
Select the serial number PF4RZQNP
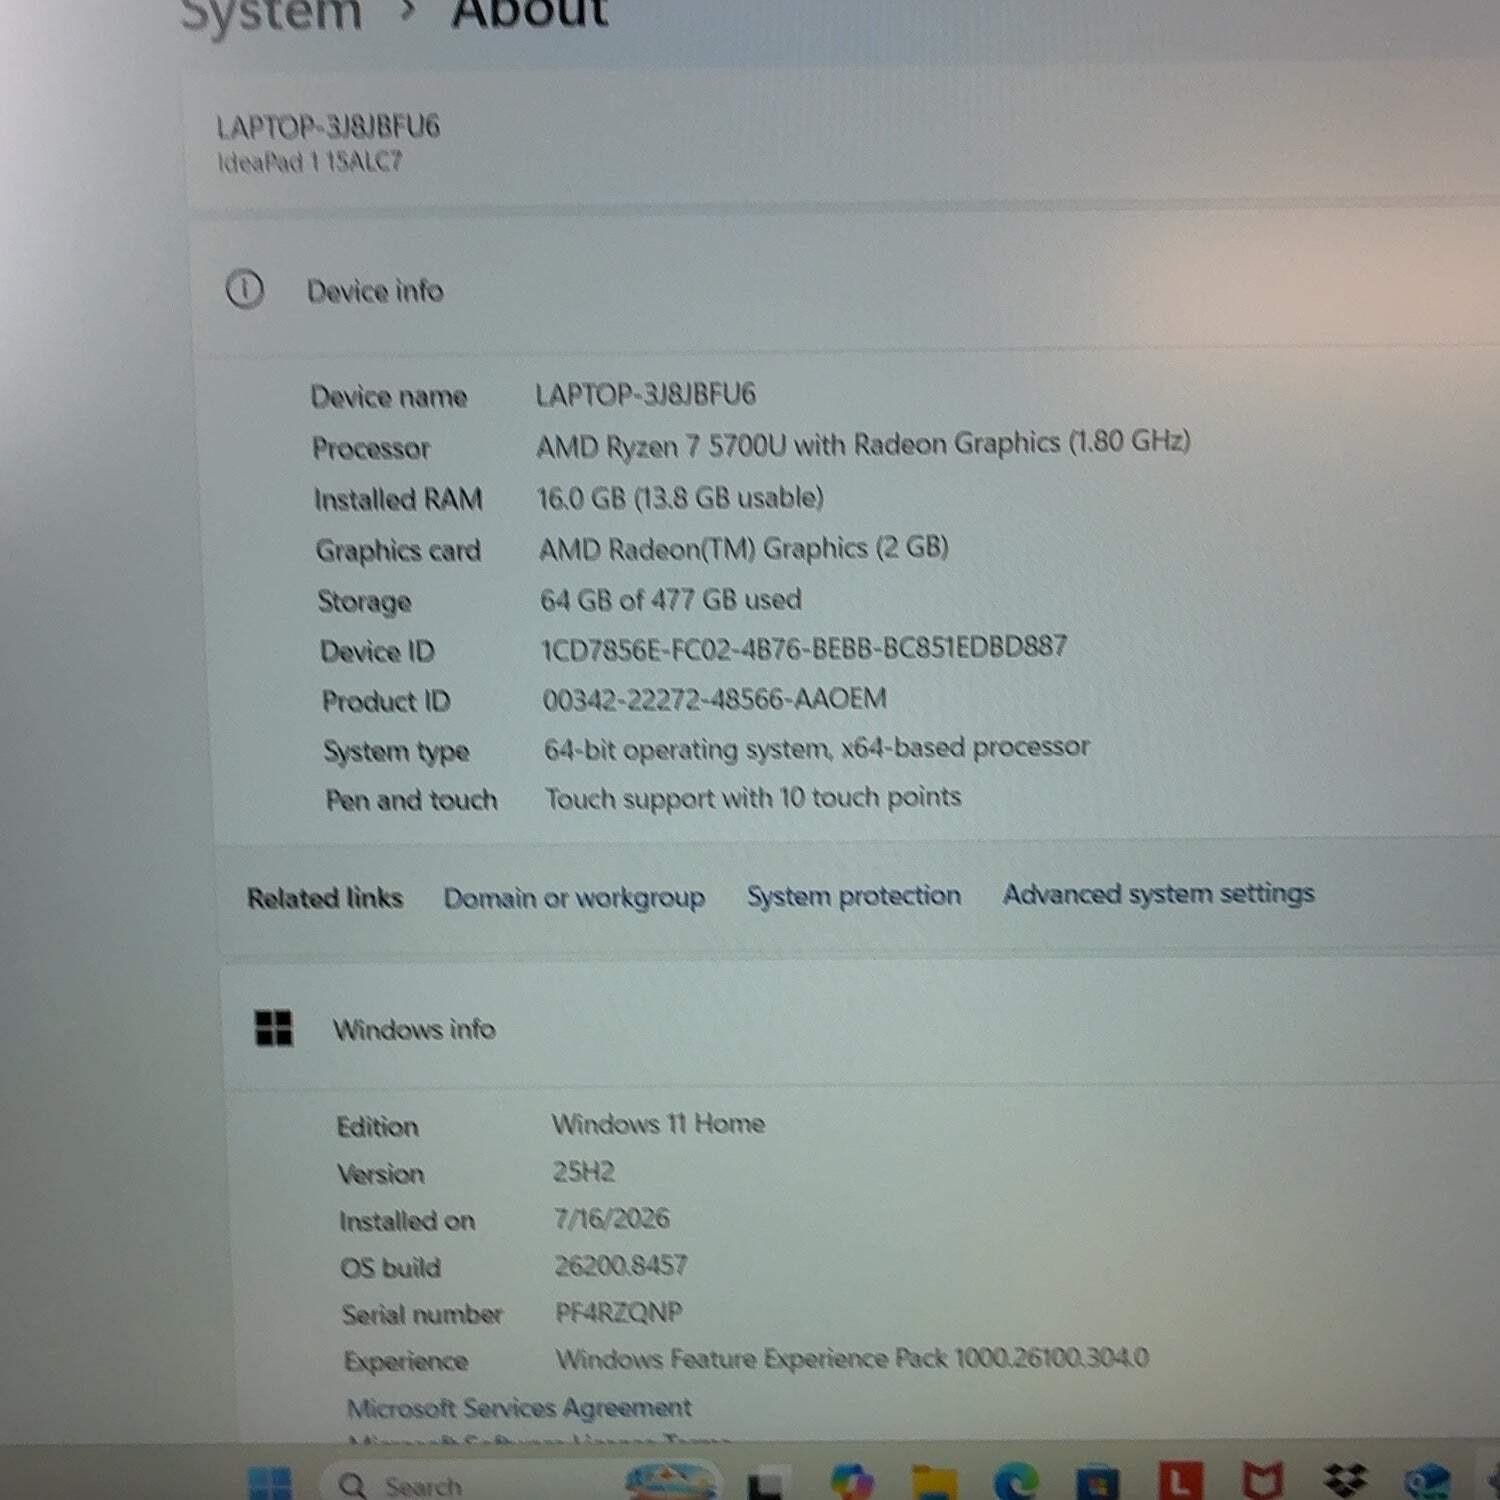click(619, 1312)
